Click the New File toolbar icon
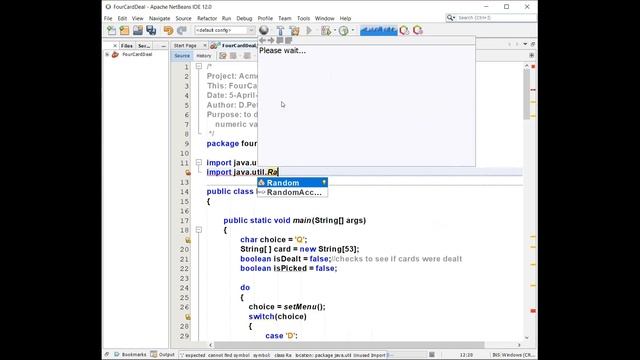Image resolution: width=640 pixels, height=360 pixels. tap(111, 30)
